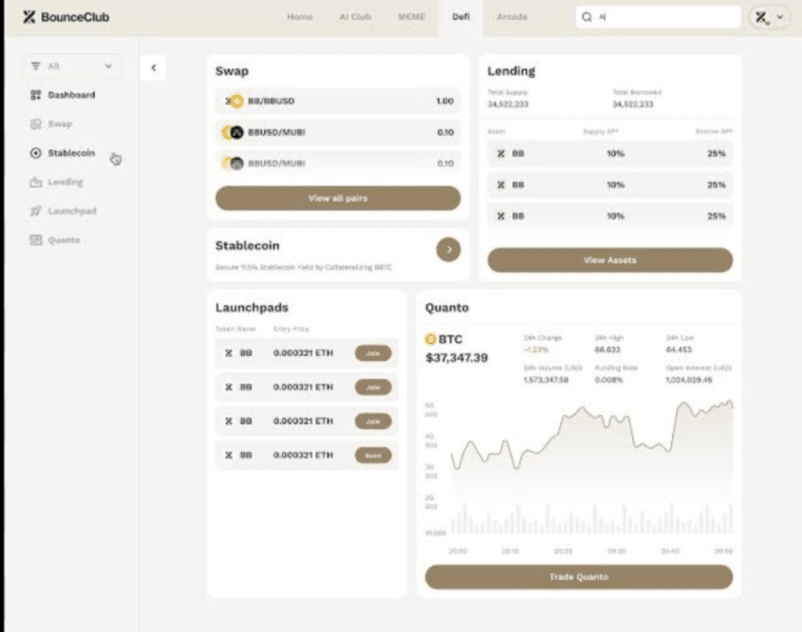Viewport: 802px width, 632px height.
Task: Expand the All filter dropdown
Action: click(x=72, y=66)
